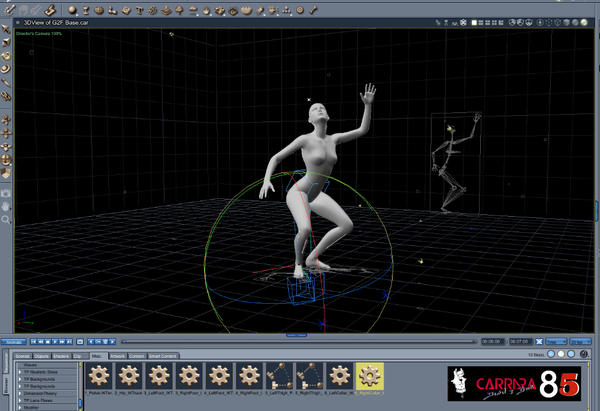
Task: Click the browser folder list scrollbar
Action: (x=80, y=387)
